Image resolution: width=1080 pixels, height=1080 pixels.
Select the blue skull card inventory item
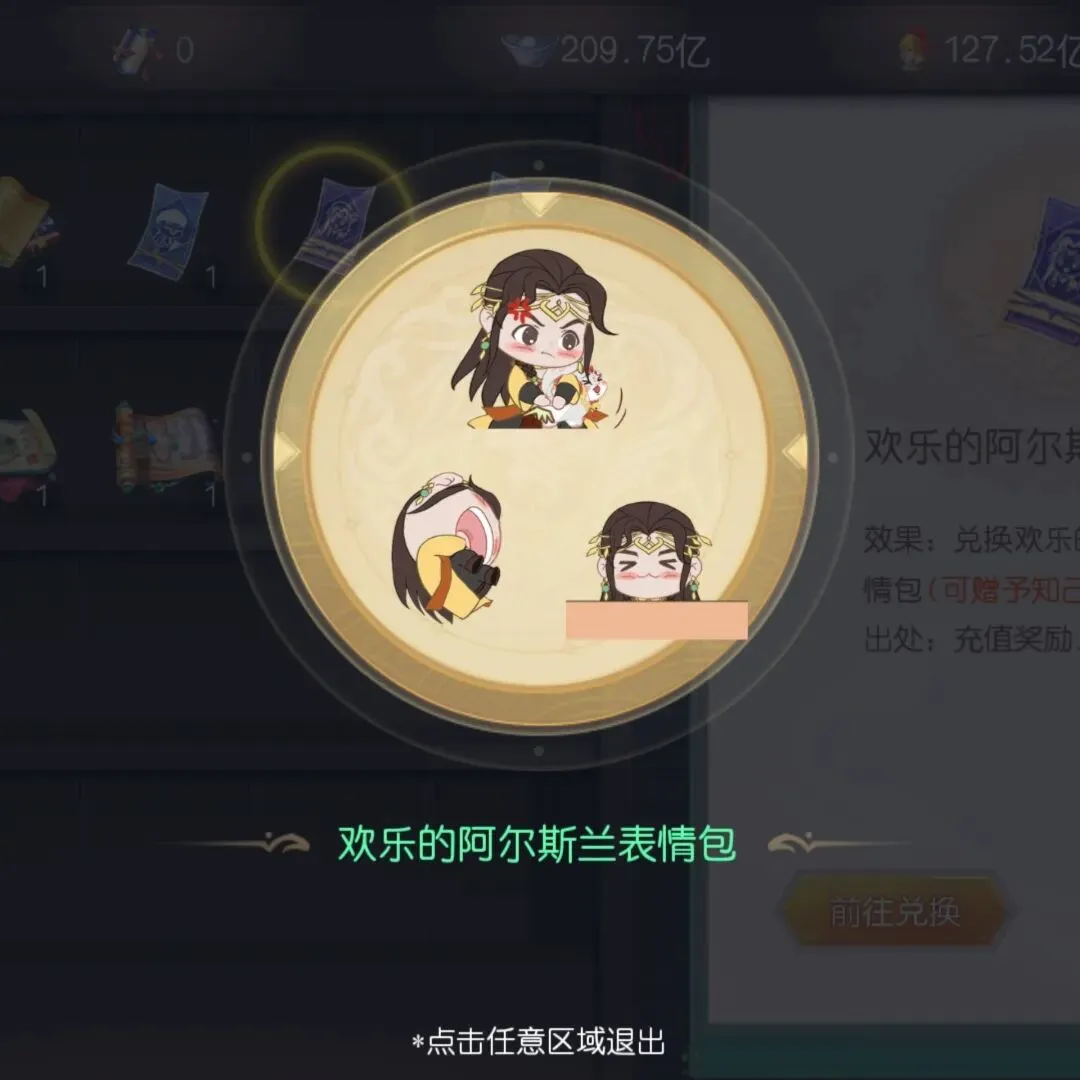pos(167,227)
